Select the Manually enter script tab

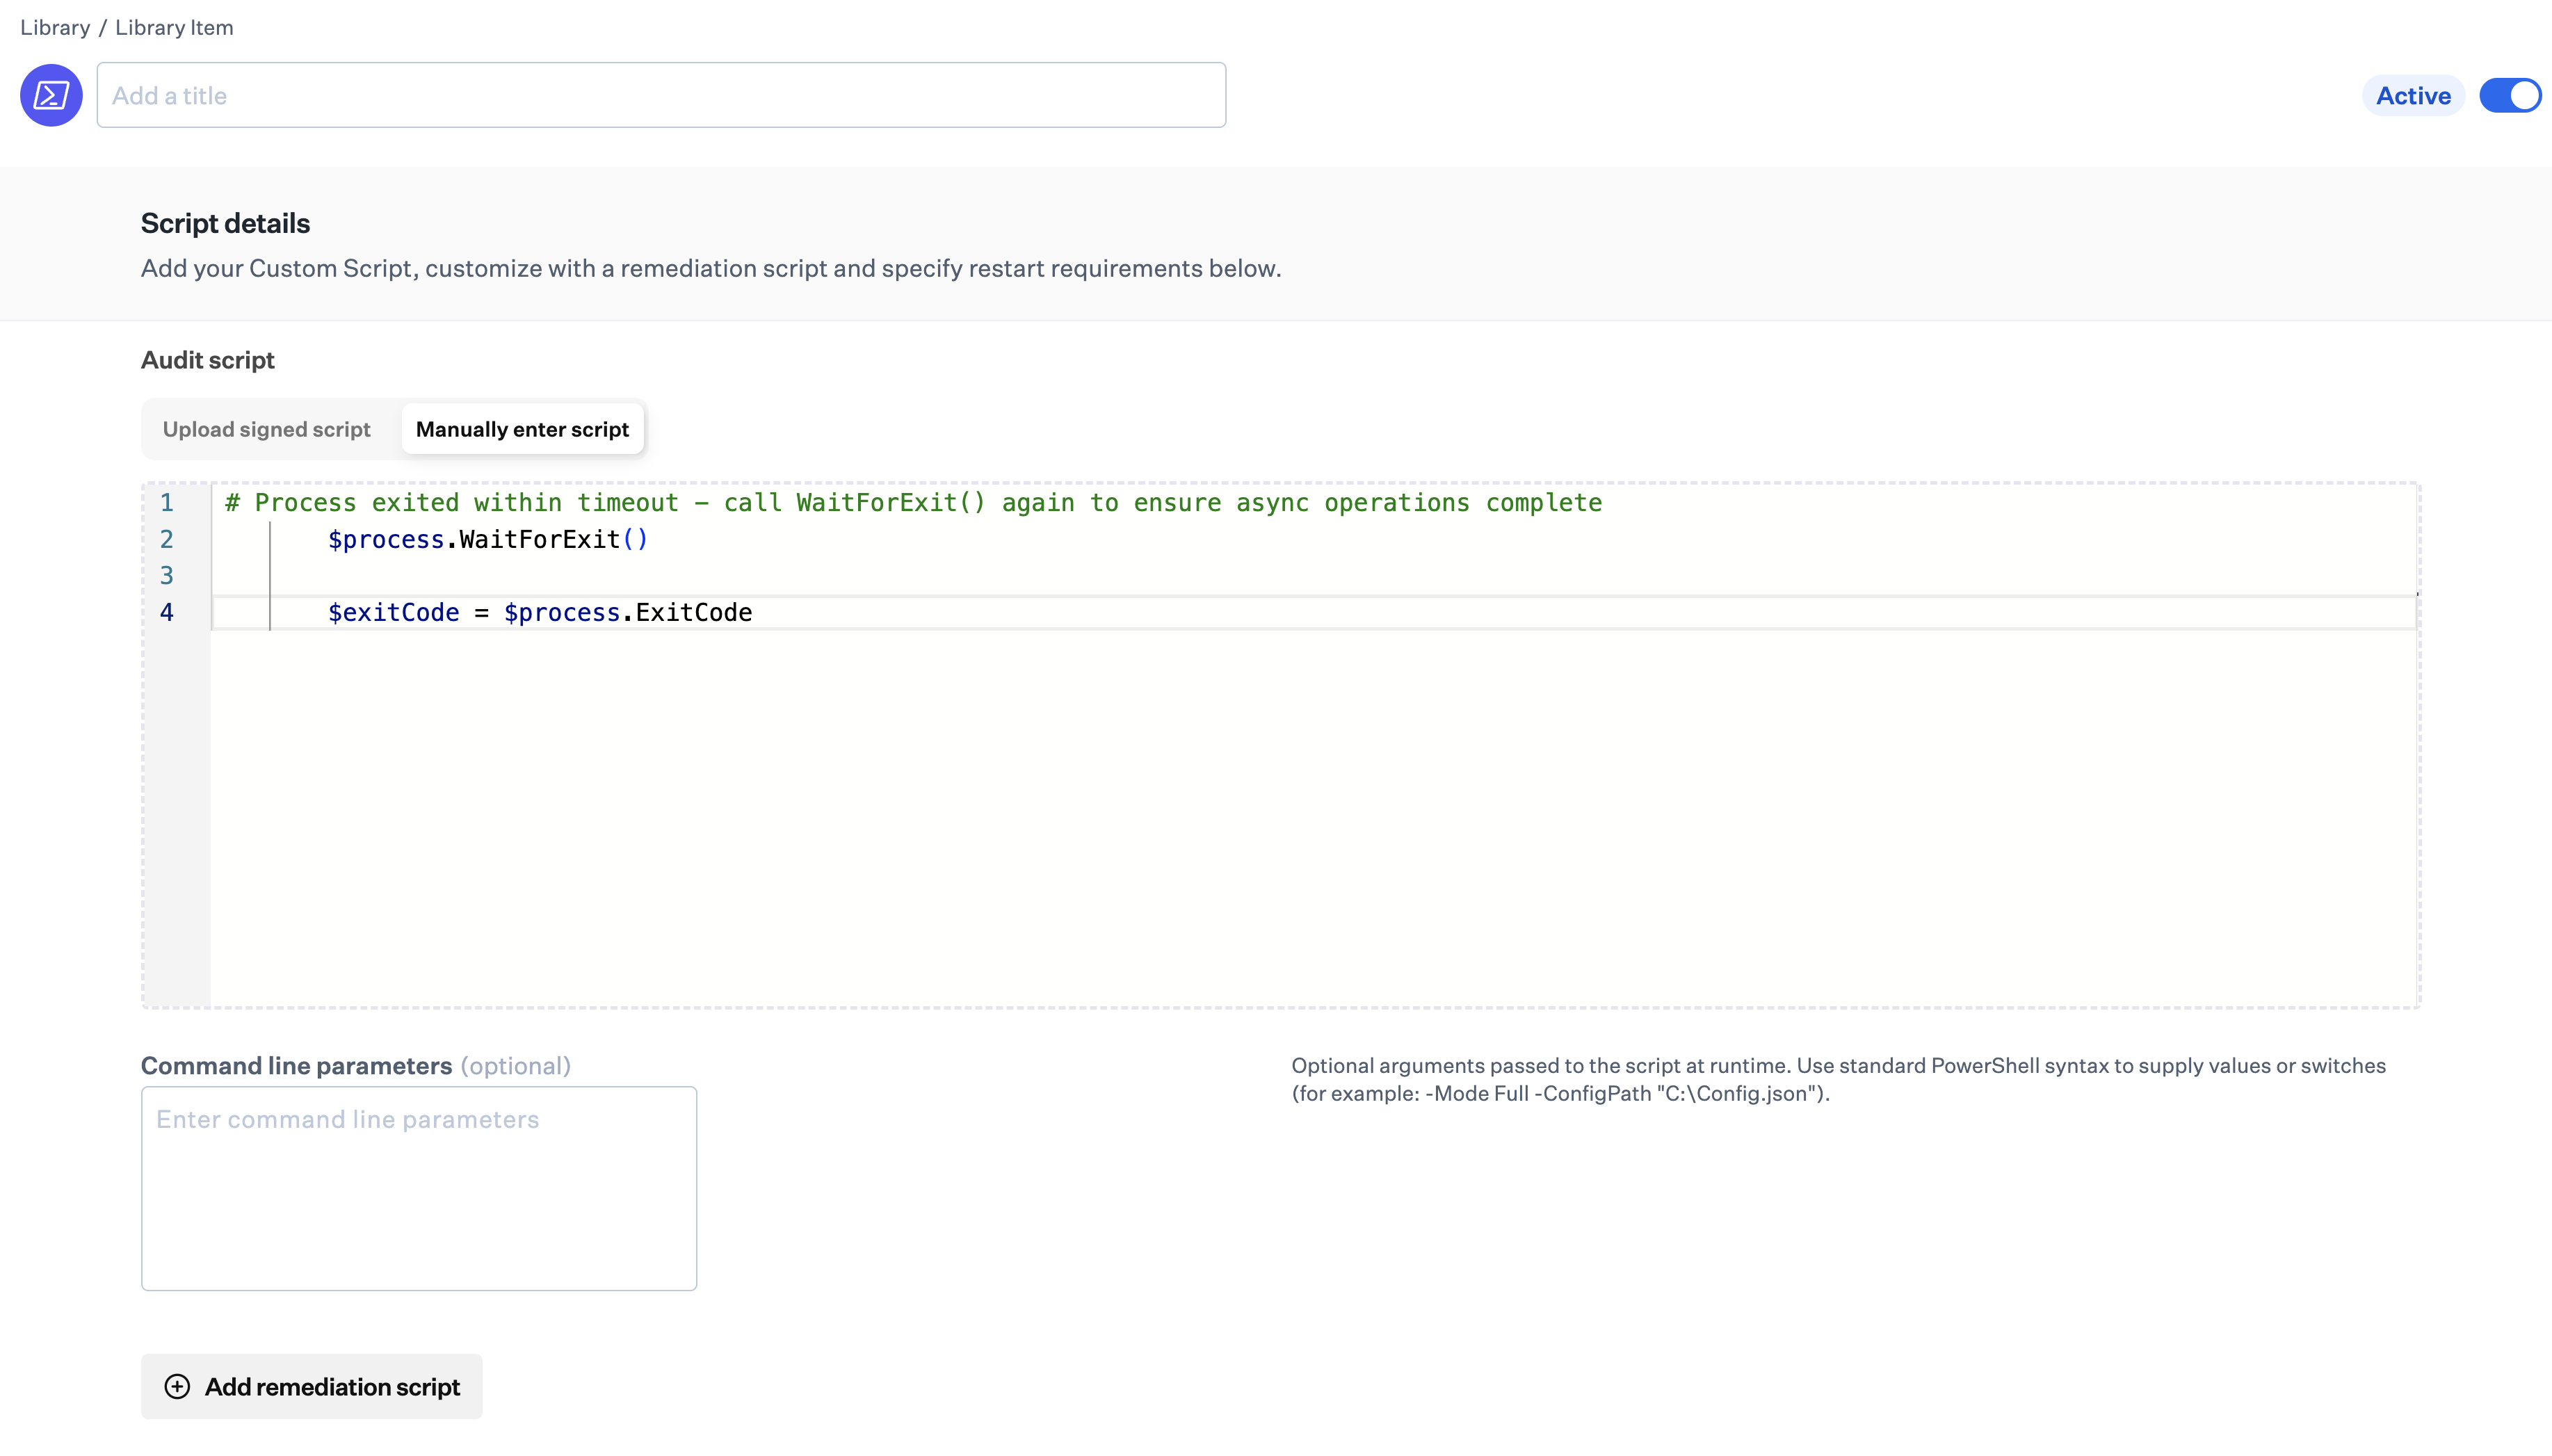[522, 428]
